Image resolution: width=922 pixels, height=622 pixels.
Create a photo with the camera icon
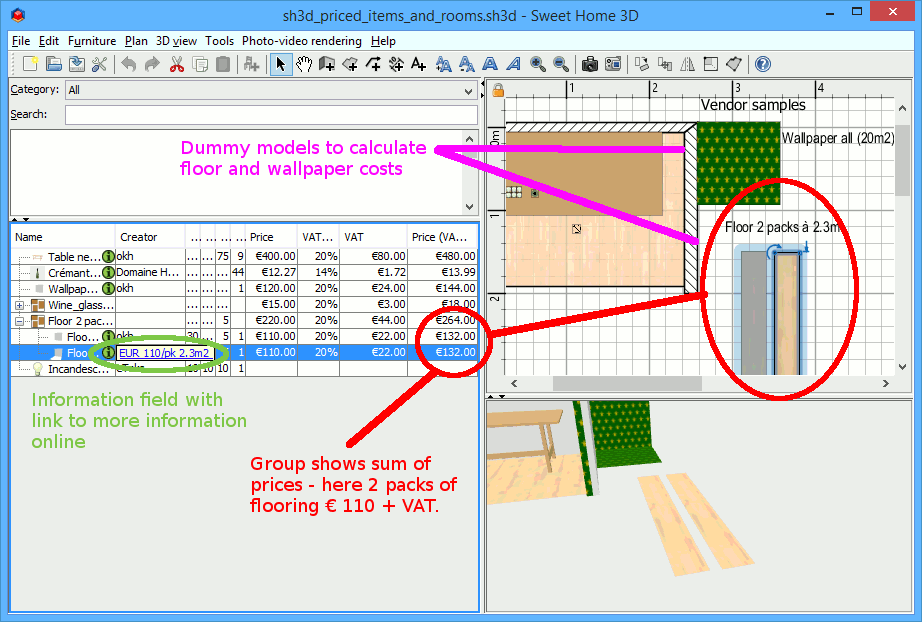click(590, 63)
